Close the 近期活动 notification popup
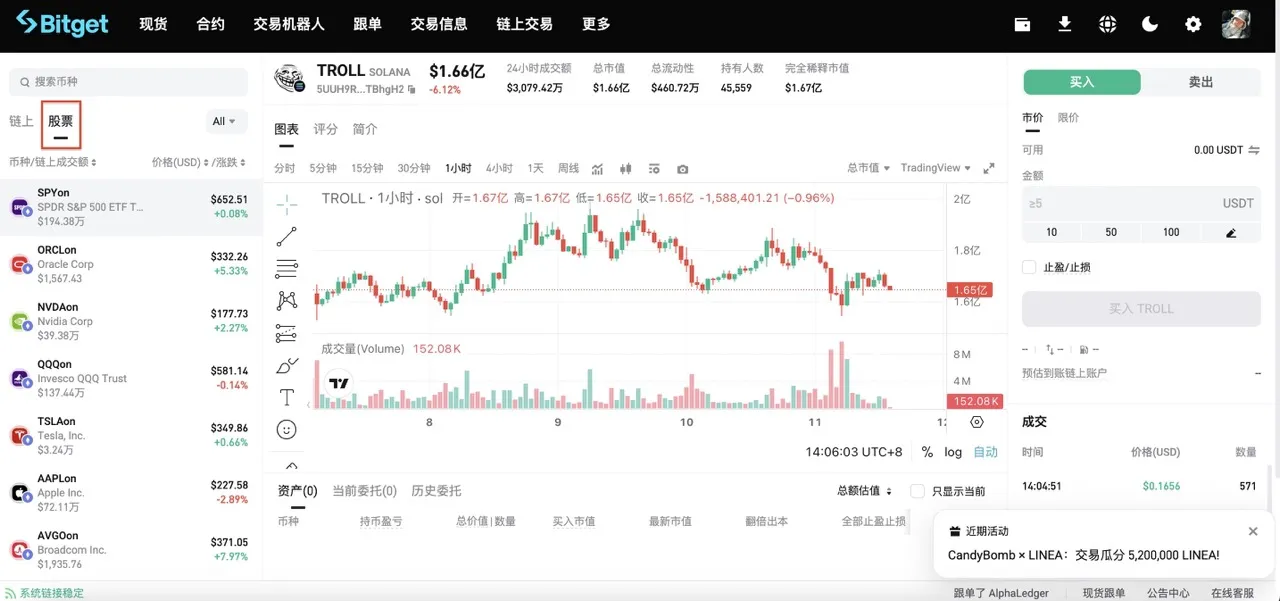Image resolution: width=1280 pixels, height=601 pixels. (1253, 531)
